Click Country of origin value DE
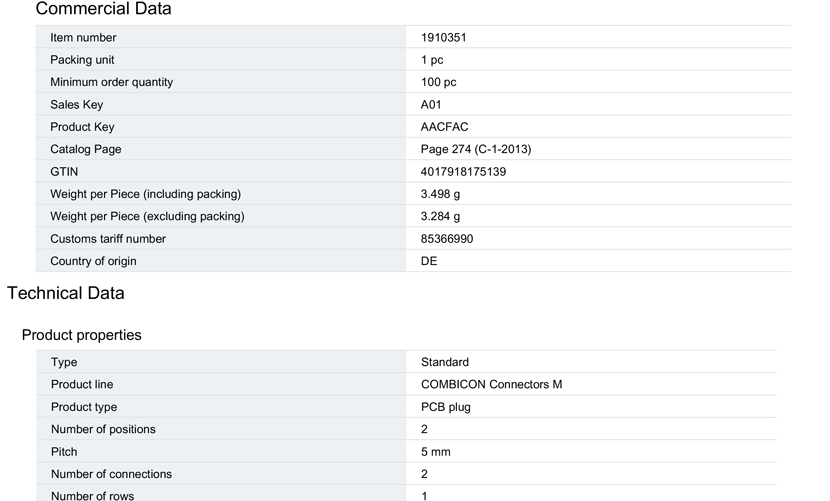The image size is (830, 501). (429, 261)
